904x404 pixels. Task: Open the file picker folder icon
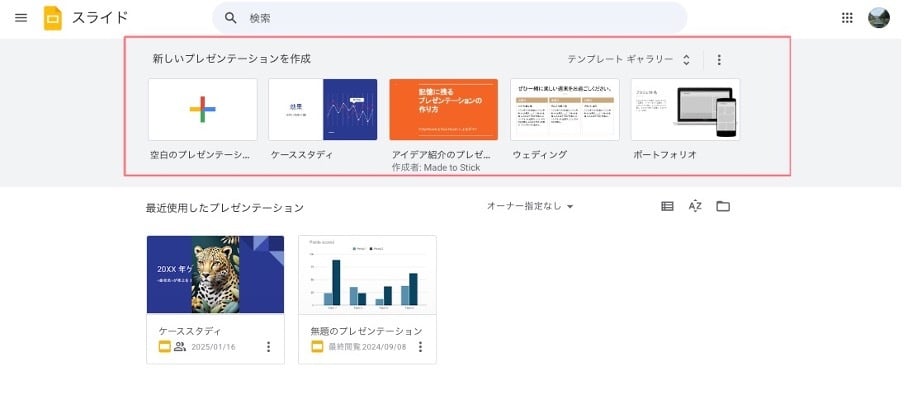click(x=723, y=207)
